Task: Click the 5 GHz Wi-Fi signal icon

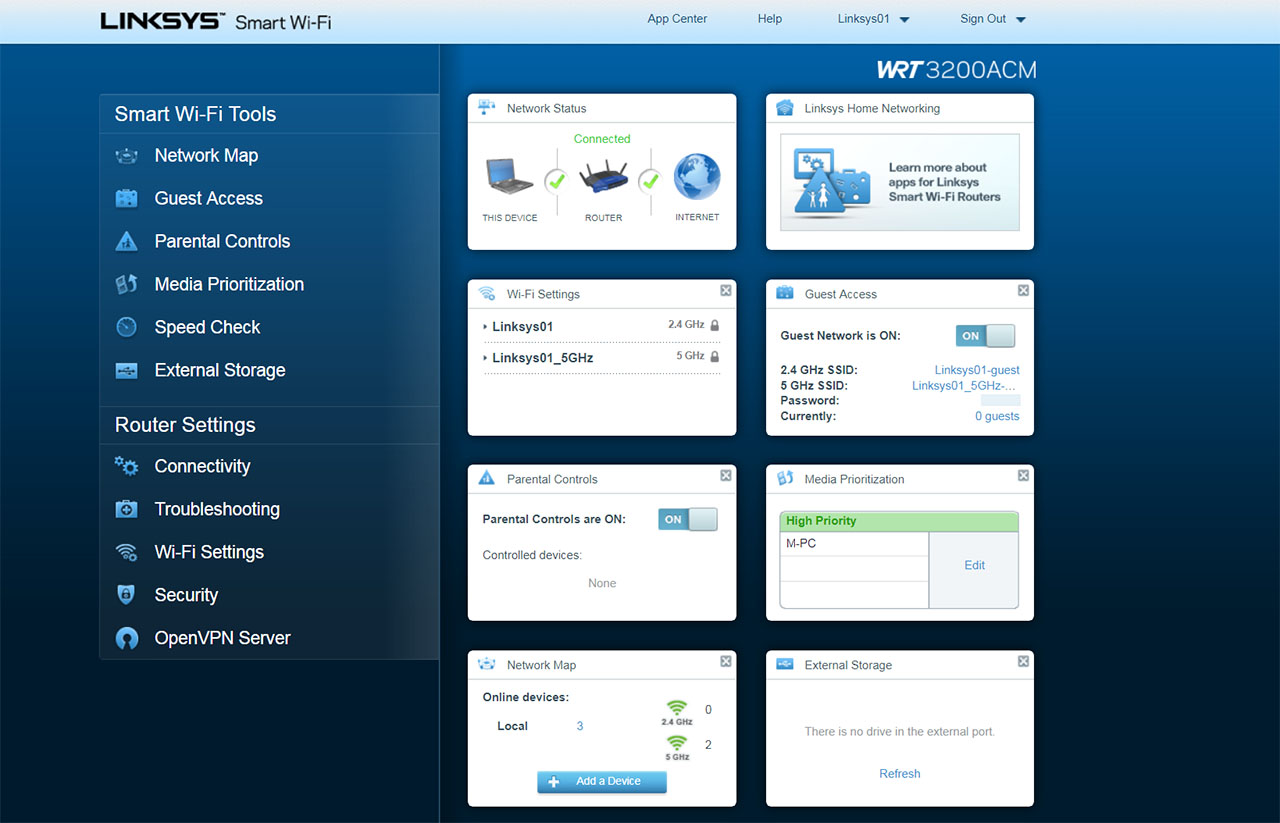Action: point(677,744)
